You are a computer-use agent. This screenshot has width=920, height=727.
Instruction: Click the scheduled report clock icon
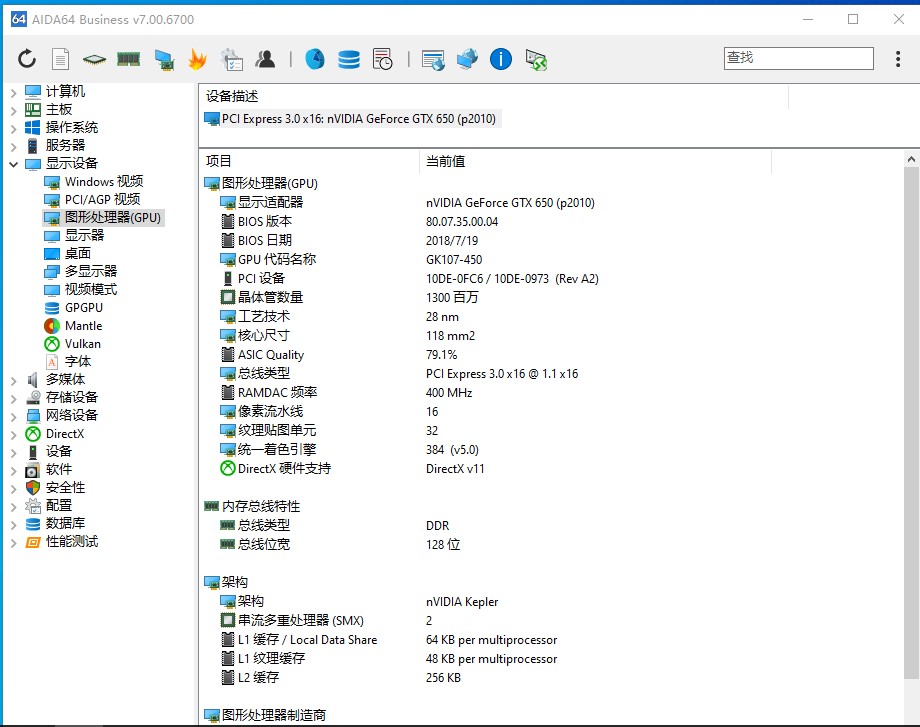pos(383,59)
